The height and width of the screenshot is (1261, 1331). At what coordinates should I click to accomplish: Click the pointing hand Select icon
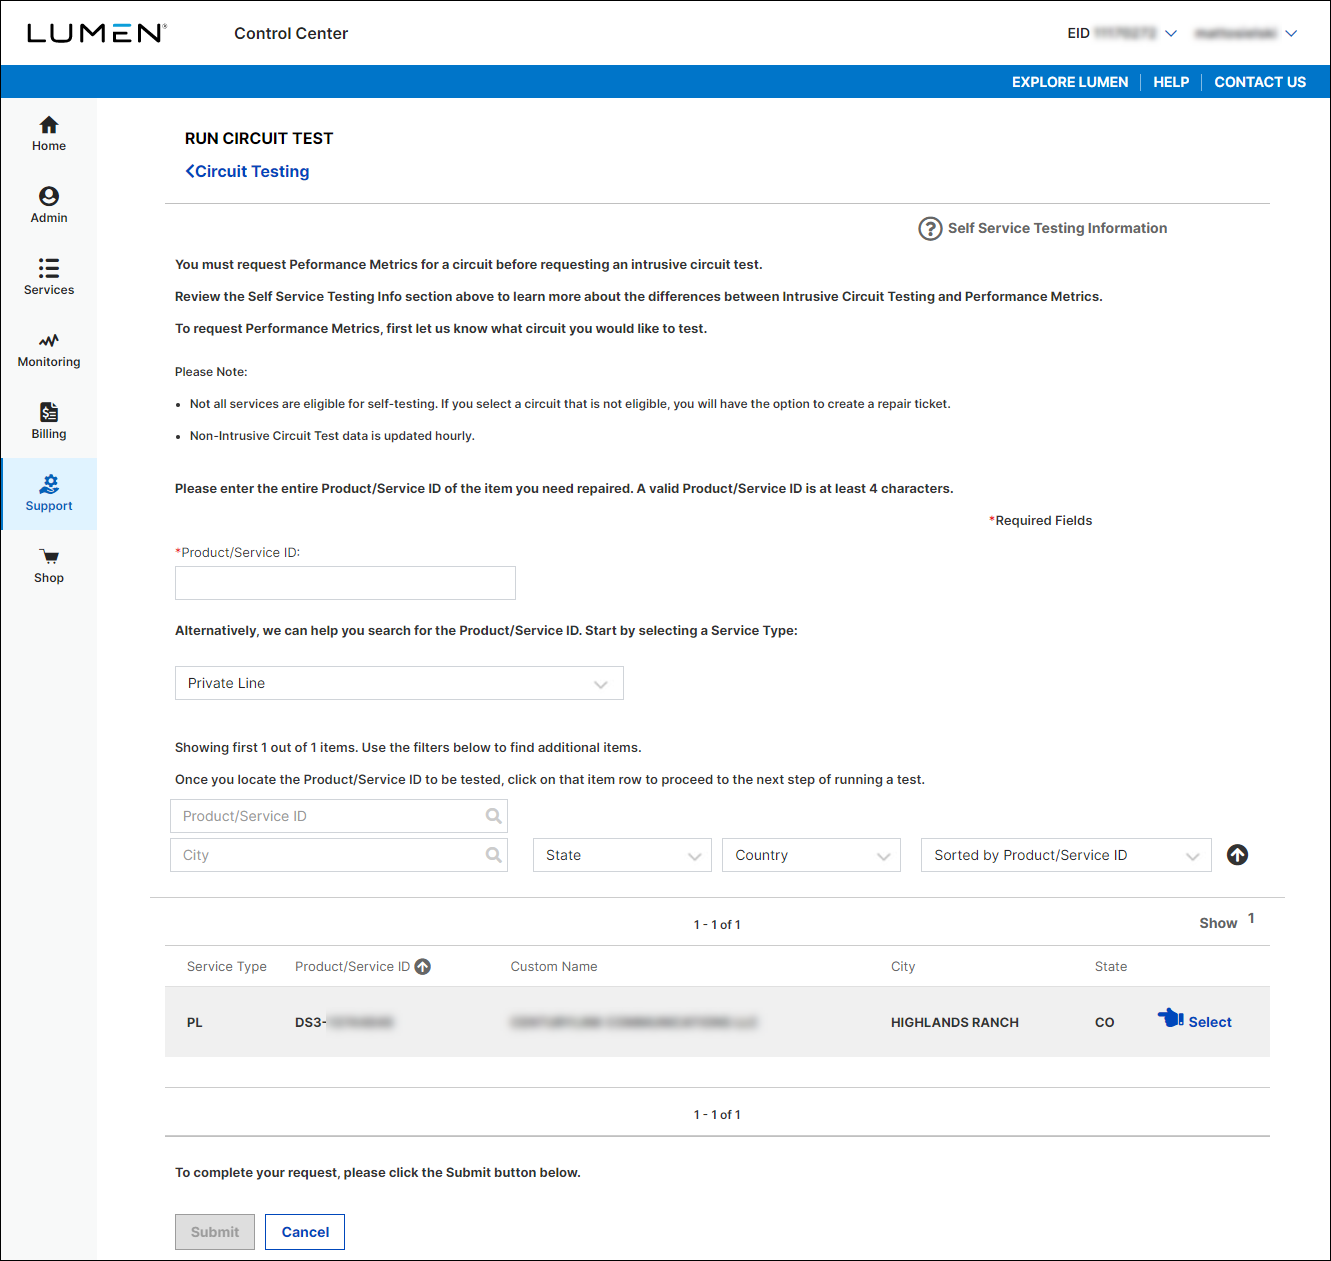click(x=1170, y=1018)
